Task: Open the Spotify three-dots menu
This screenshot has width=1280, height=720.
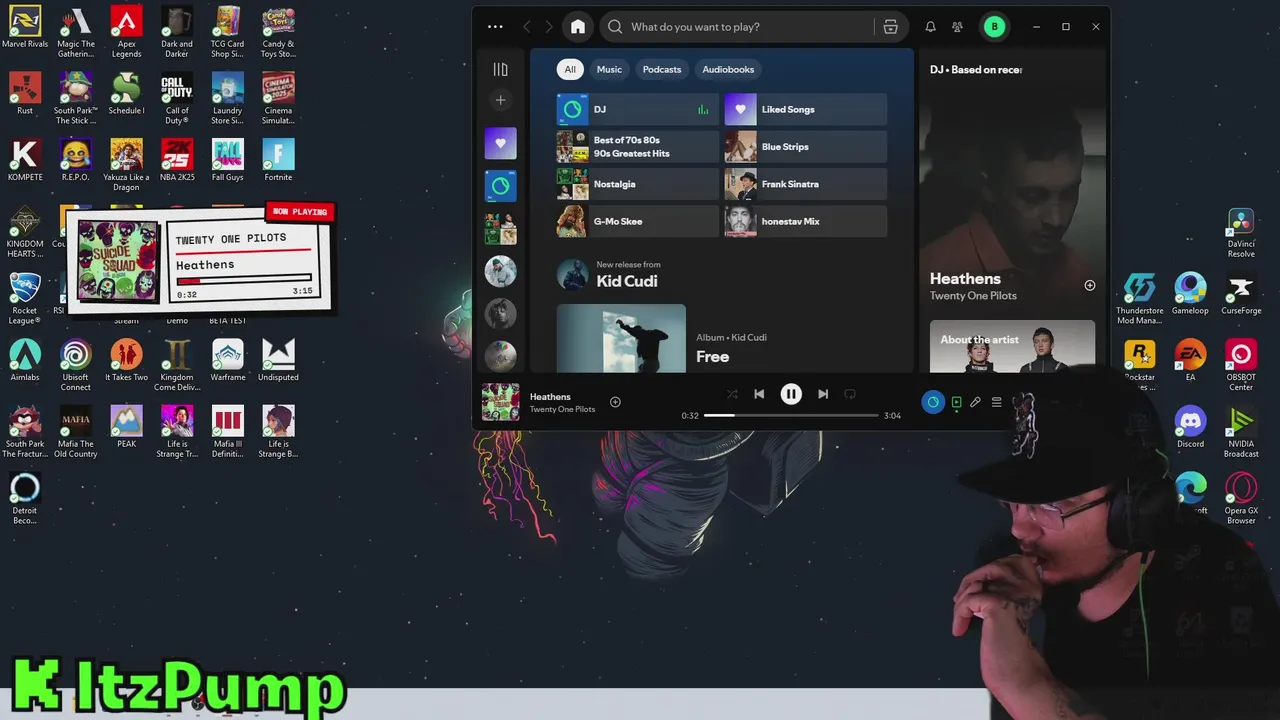Action: (x=495, y=27)
